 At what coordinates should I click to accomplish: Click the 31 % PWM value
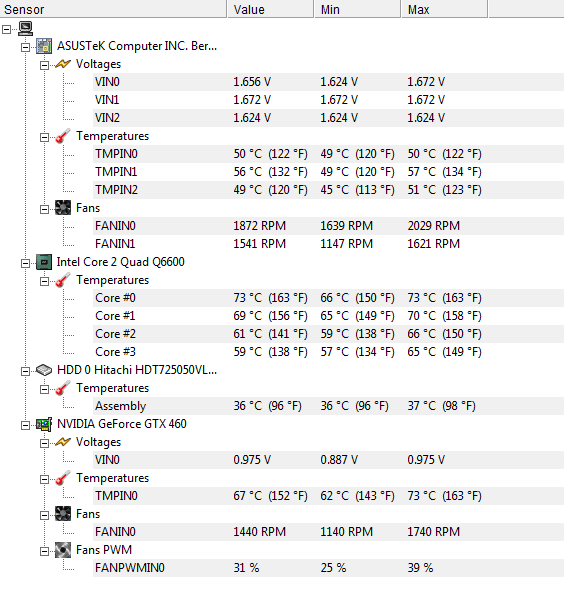click(x=246, y=568)
